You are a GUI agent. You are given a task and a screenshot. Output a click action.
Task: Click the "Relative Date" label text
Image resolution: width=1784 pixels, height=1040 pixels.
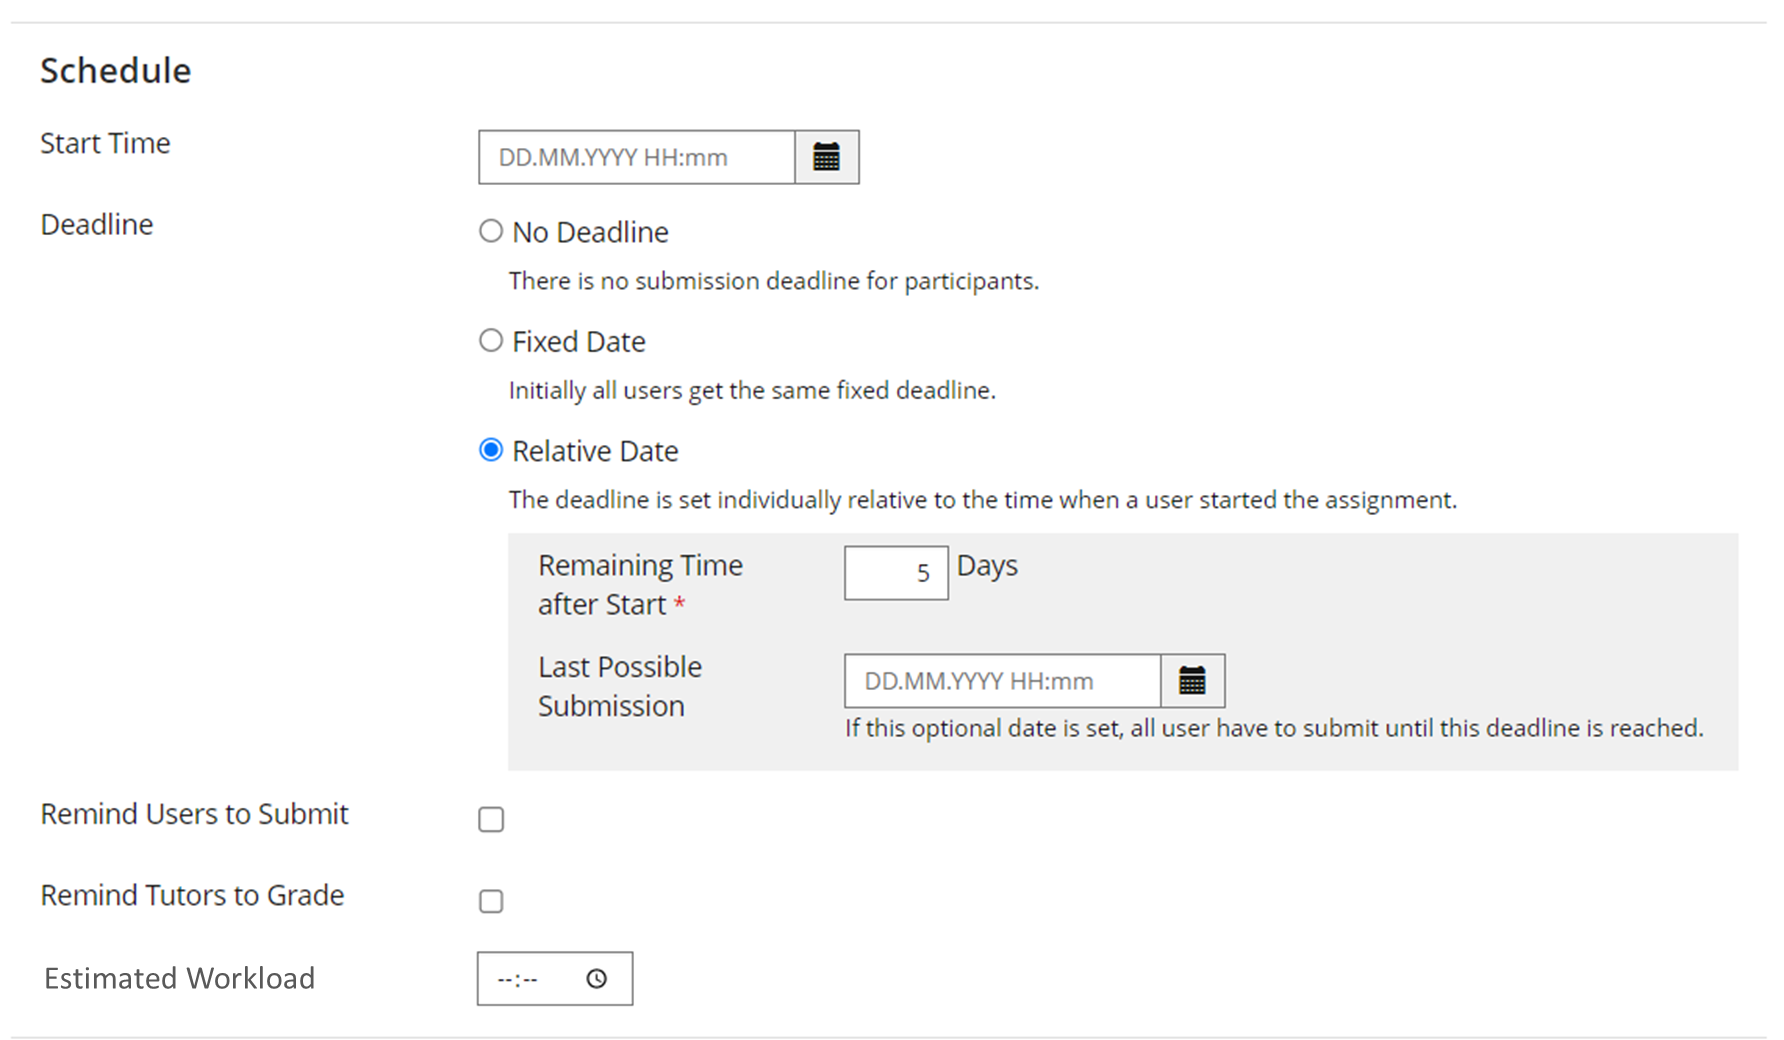pyautogui.click(x=595, y=451)
